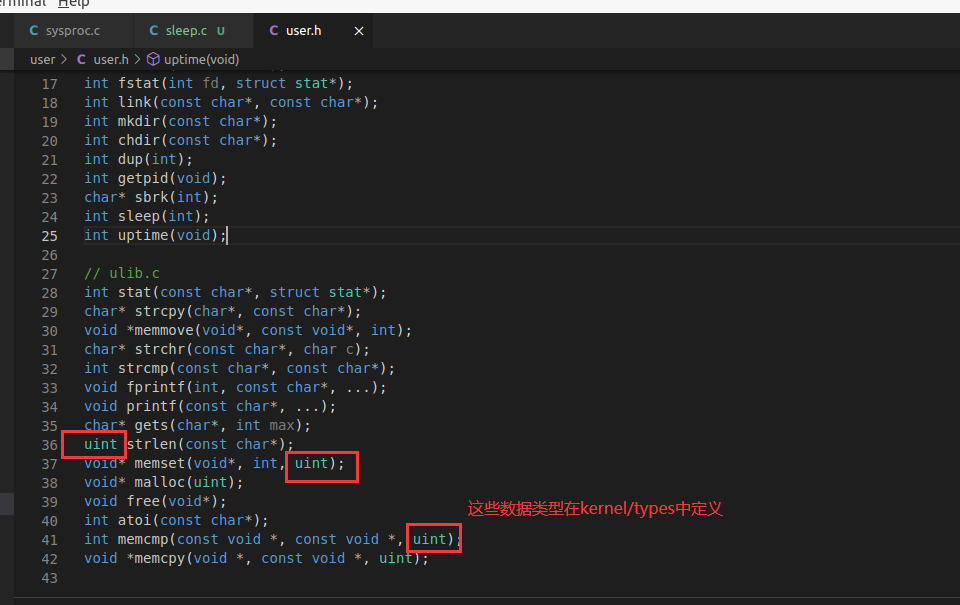960x605 pixels.
Task: Close the user.h tab
Action: point(359,31)
